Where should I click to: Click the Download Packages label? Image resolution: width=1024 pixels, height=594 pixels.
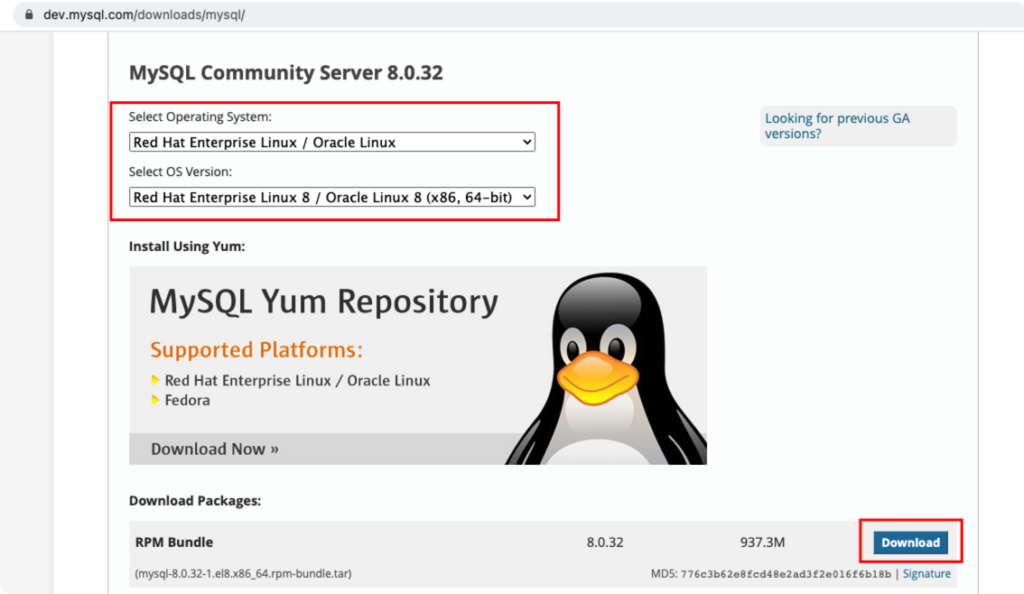pyautogui.click(x=195, y=501)
